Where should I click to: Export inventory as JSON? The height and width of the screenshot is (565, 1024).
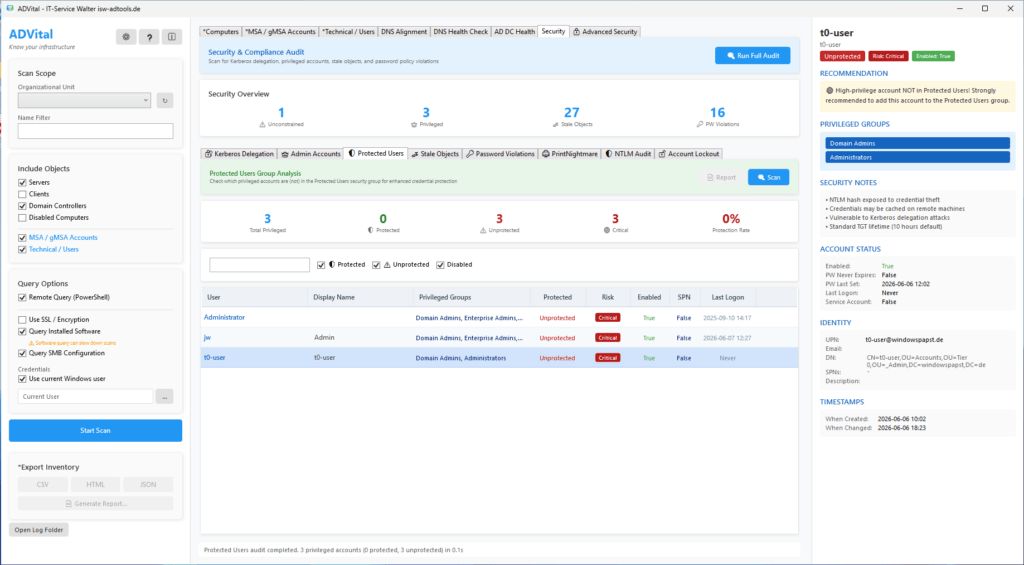tap(148, 485)
